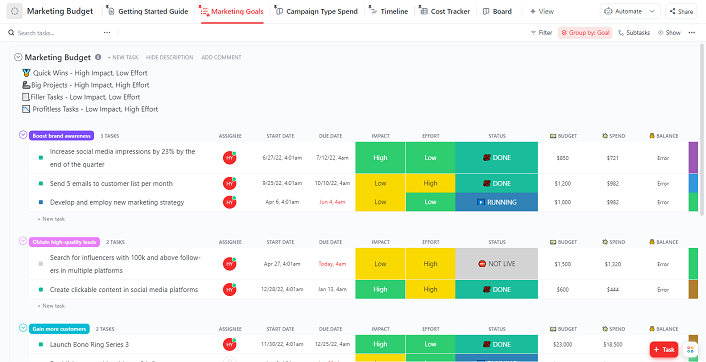
Task: Click purple color cell on social impressions row
Action: 693,158
